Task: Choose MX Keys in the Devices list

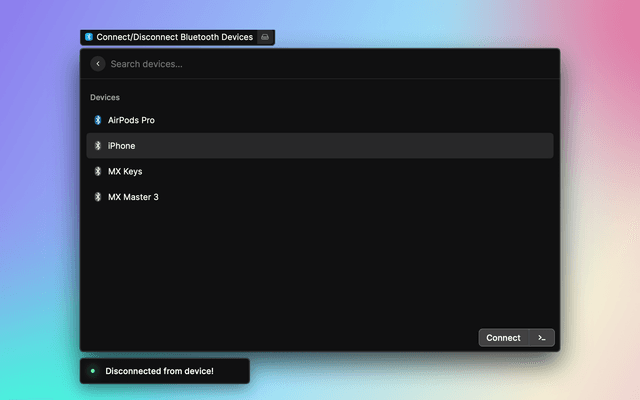Action: click(125, 171)
